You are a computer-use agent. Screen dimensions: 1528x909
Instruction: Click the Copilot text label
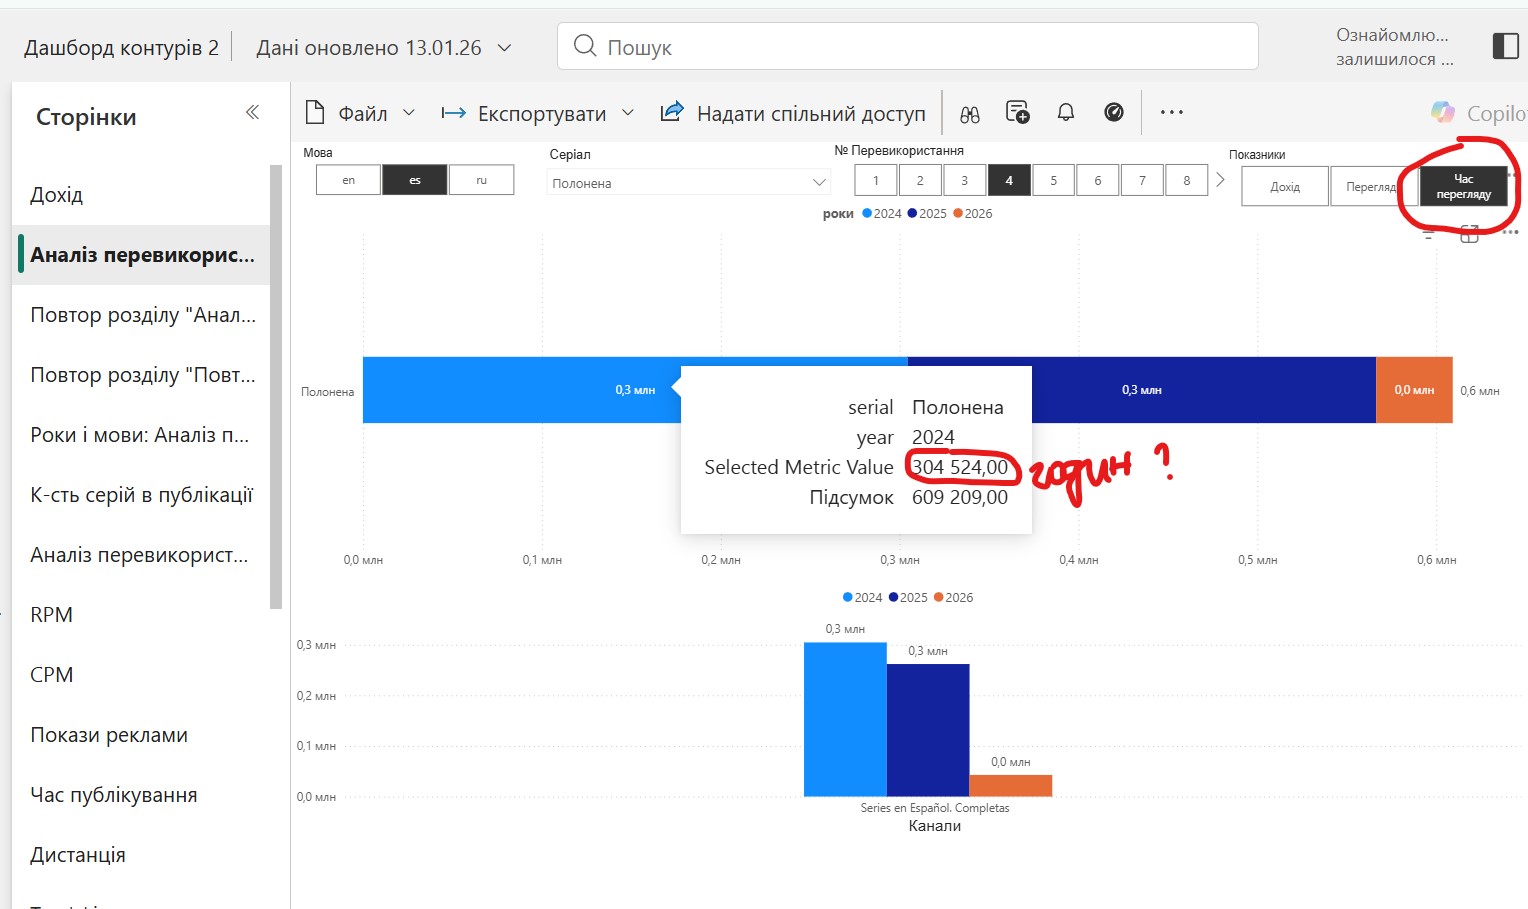(x=1497, y=113)
